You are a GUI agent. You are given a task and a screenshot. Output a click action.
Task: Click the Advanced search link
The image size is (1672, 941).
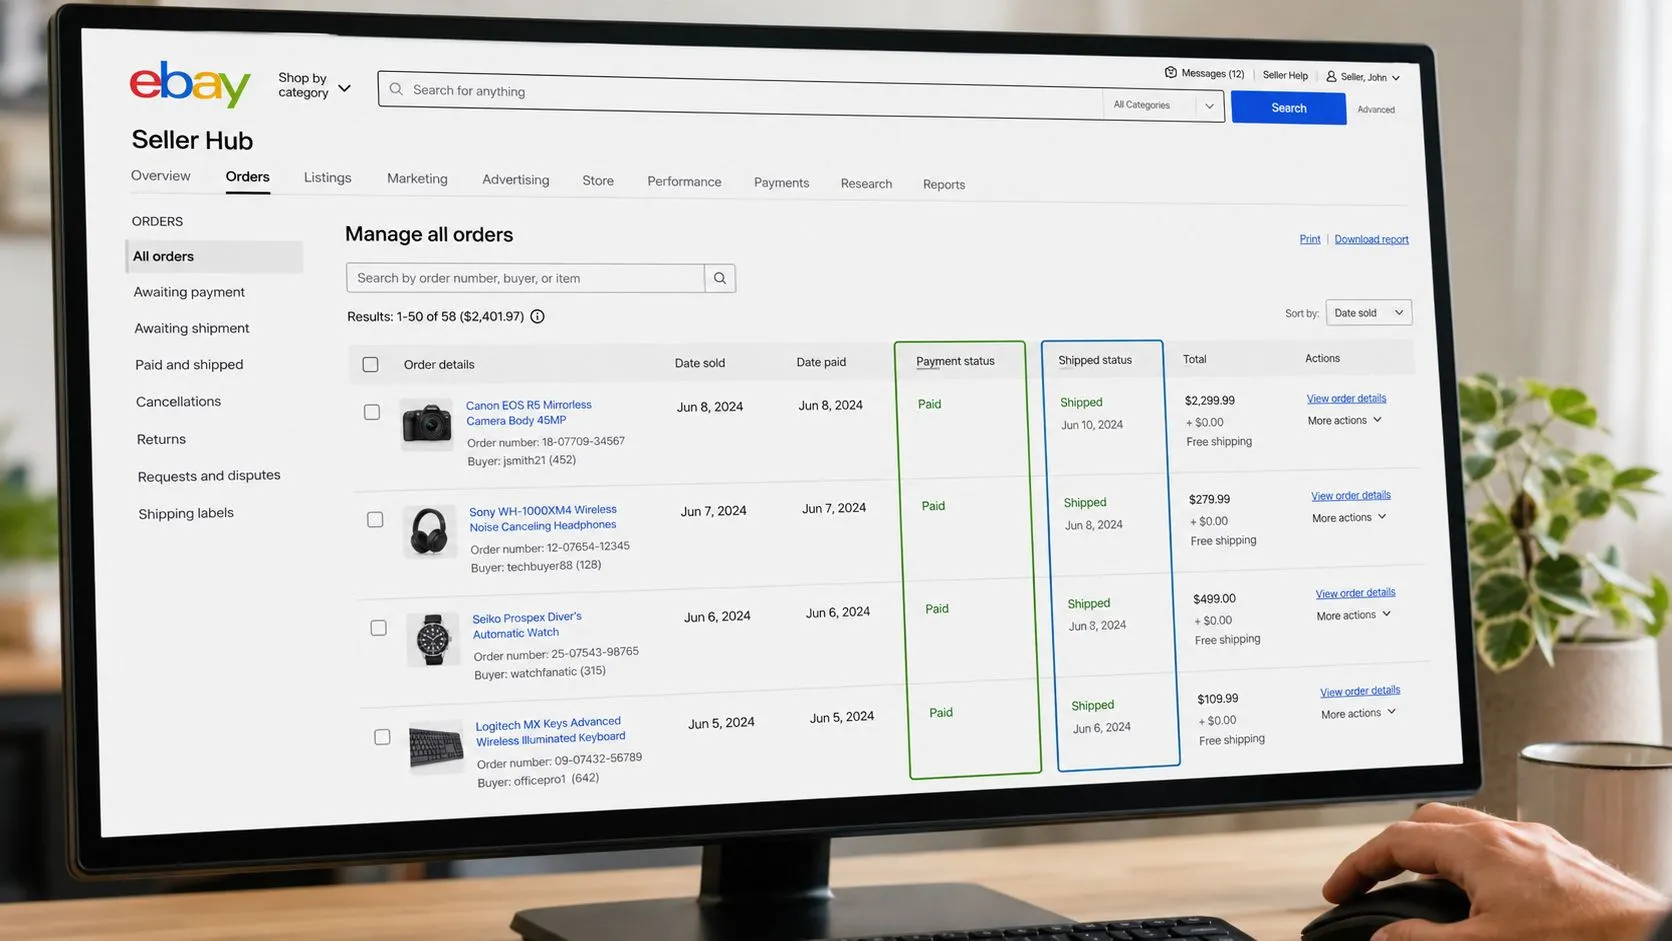(x=1375, y=109)
